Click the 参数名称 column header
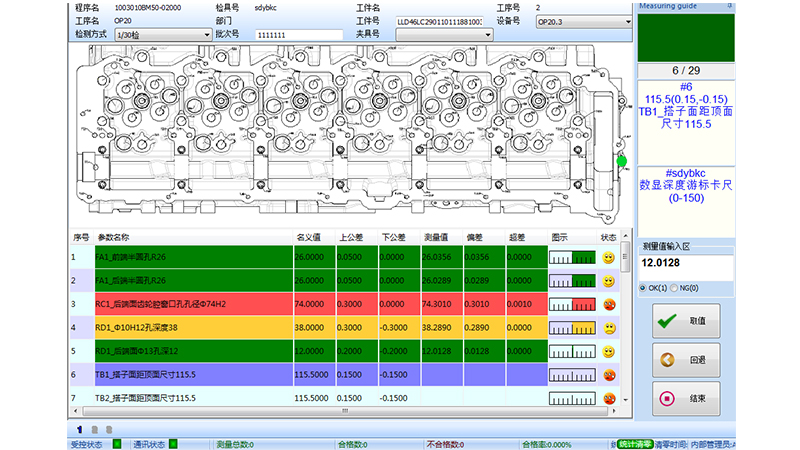Image resolution: width=800 pixels, height=450 pixels. click(113, 237)
